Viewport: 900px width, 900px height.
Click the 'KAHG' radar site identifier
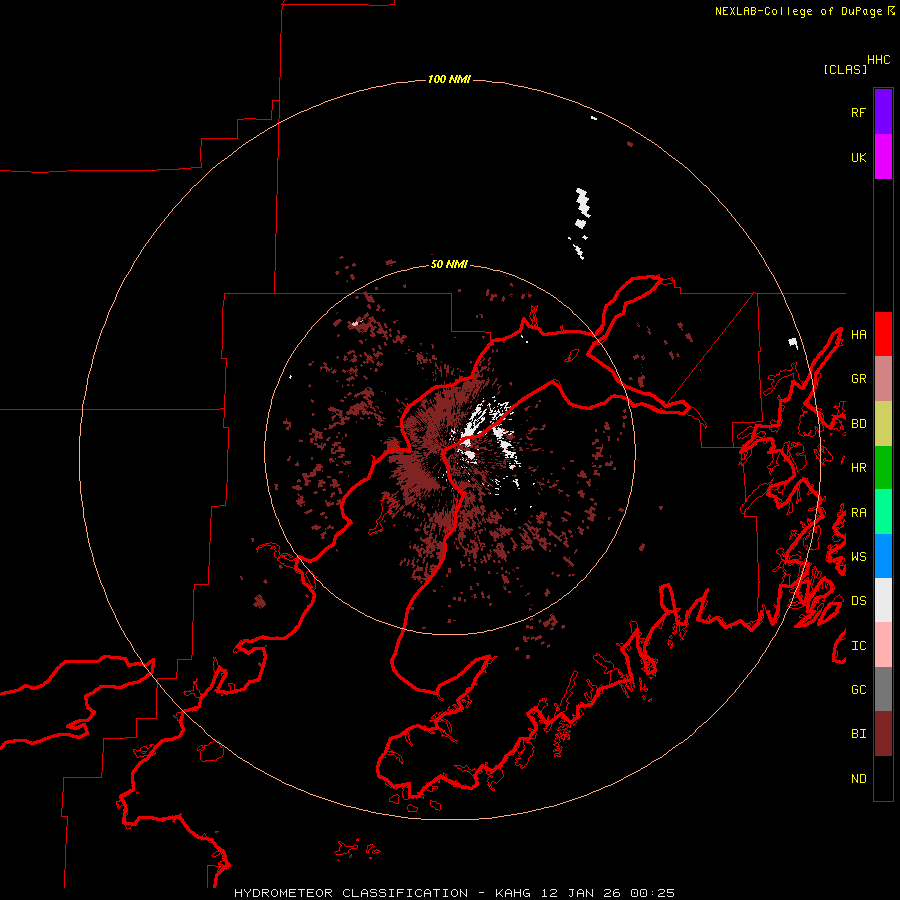point(513,893)
